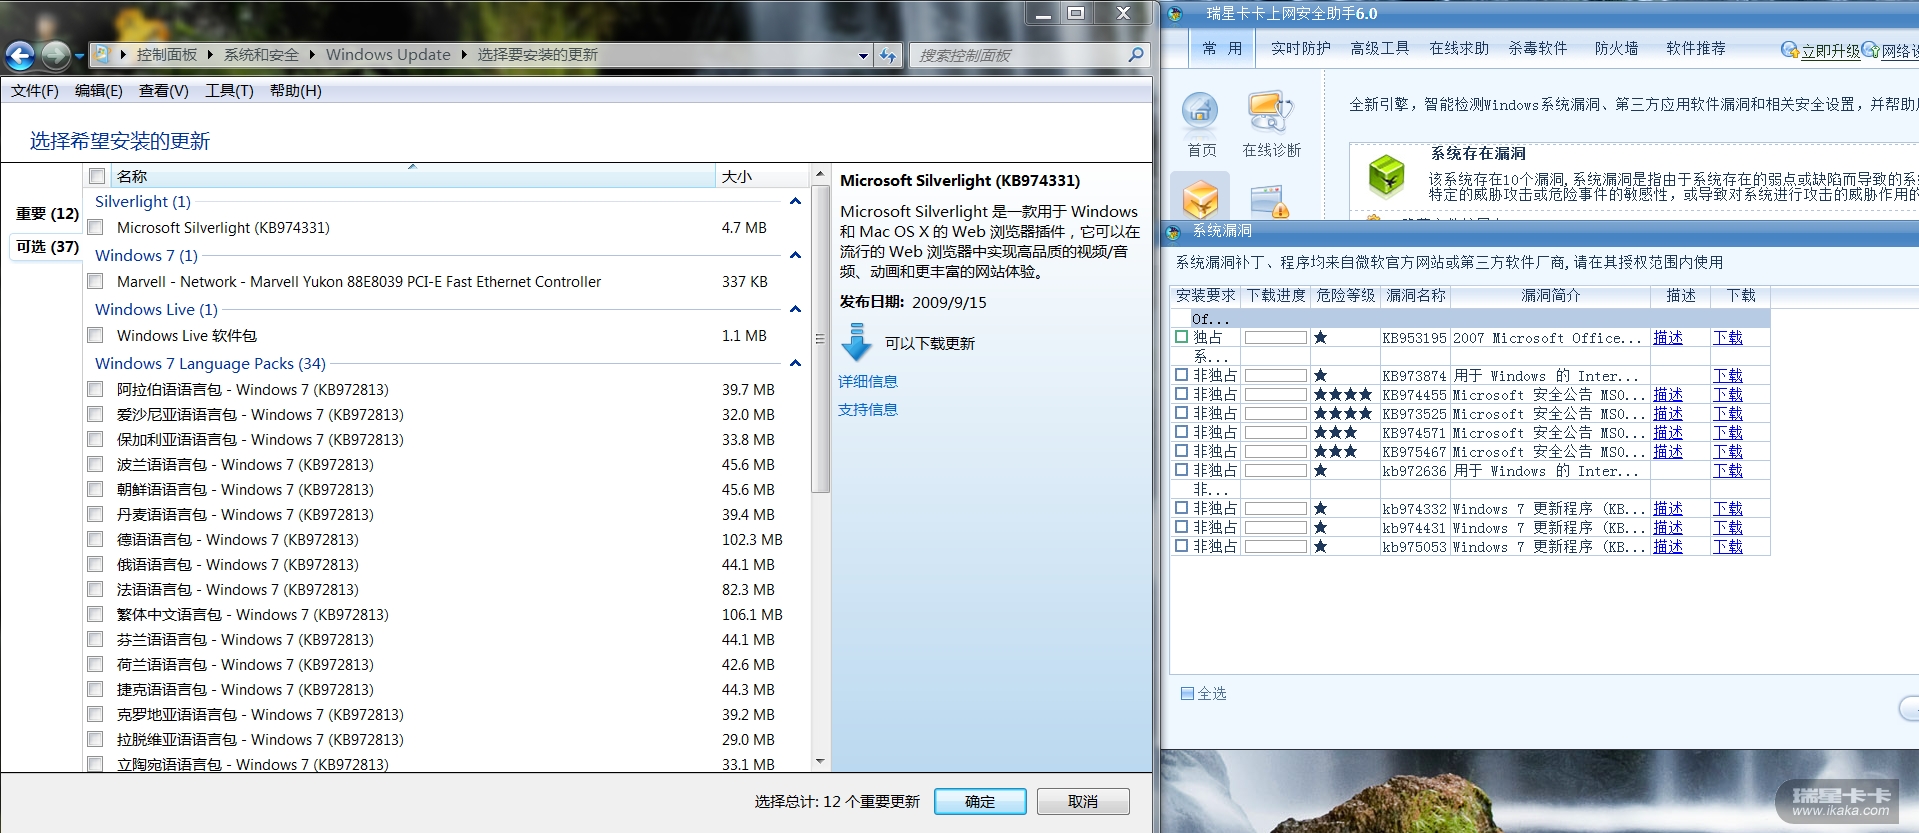Click the 瑞星卡卡 title bar icon
1919x833 pixels.
pyautogui.click(x=1175, y=13)
